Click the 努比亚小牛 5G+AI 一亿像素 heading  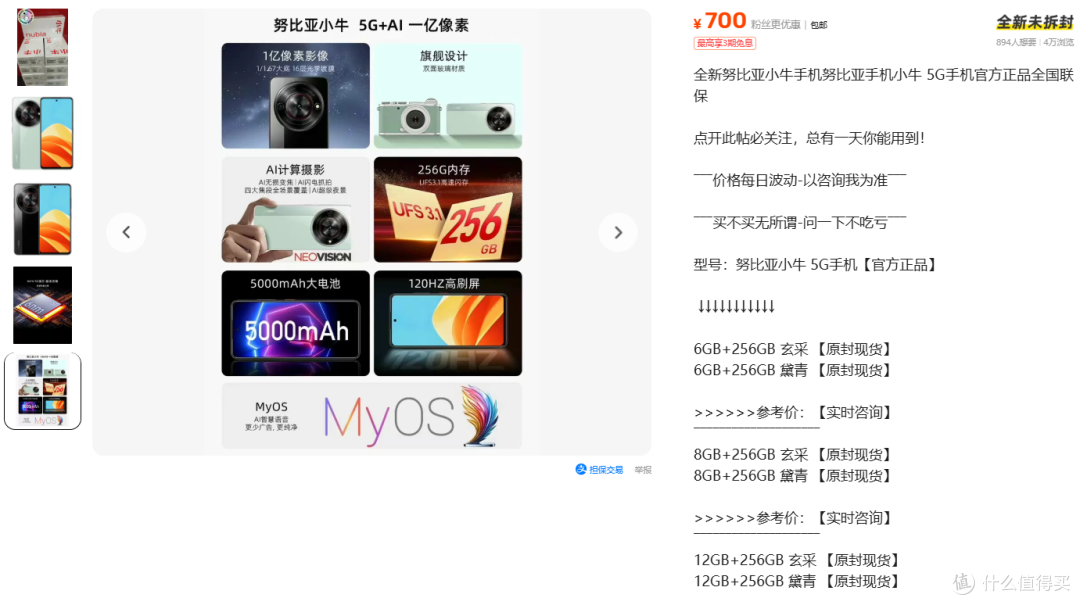[x=371, y=25]
